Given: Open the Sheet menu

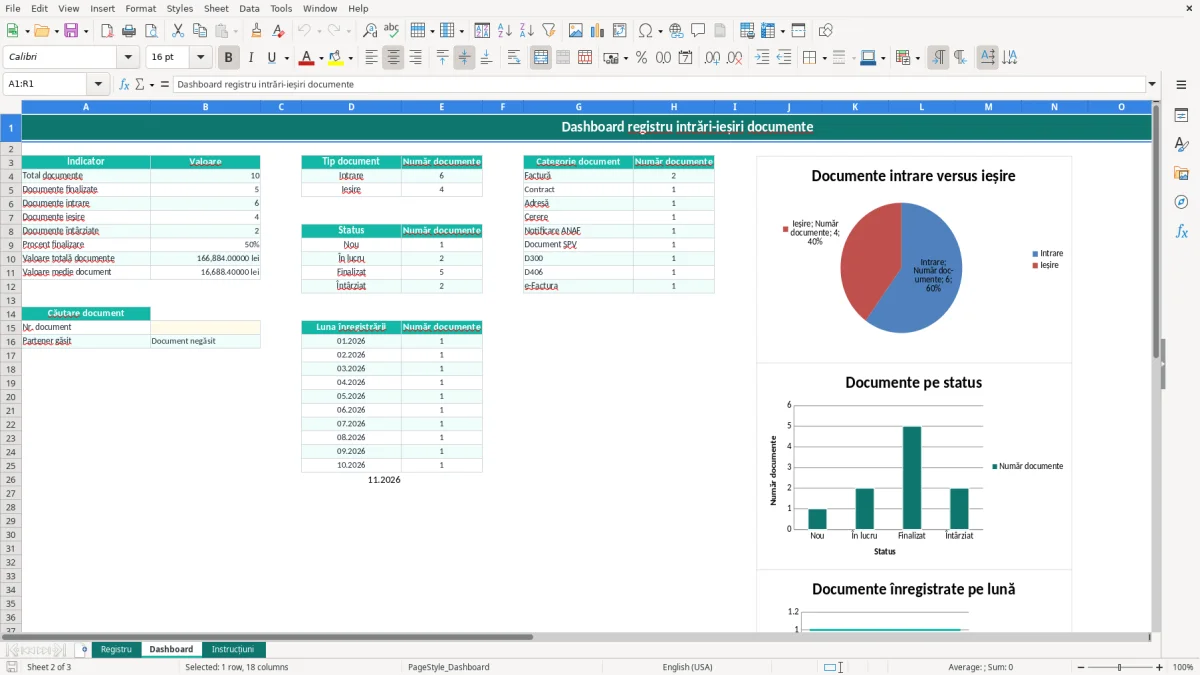Looking at the screenshot, I should 216,8.
